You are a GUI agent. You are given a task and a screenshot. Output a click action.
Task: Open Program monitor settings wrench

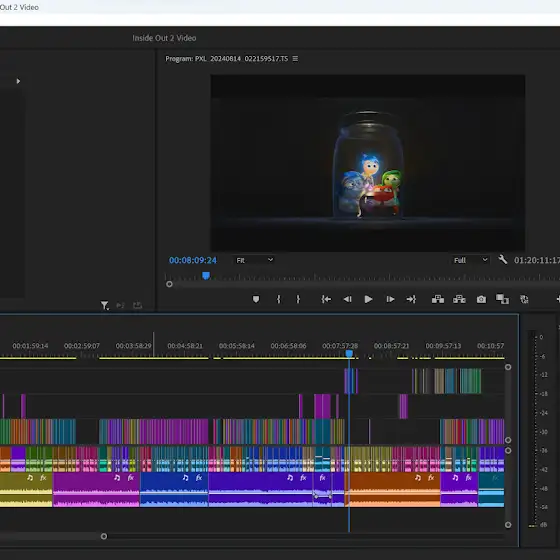(x=502, y=259)
